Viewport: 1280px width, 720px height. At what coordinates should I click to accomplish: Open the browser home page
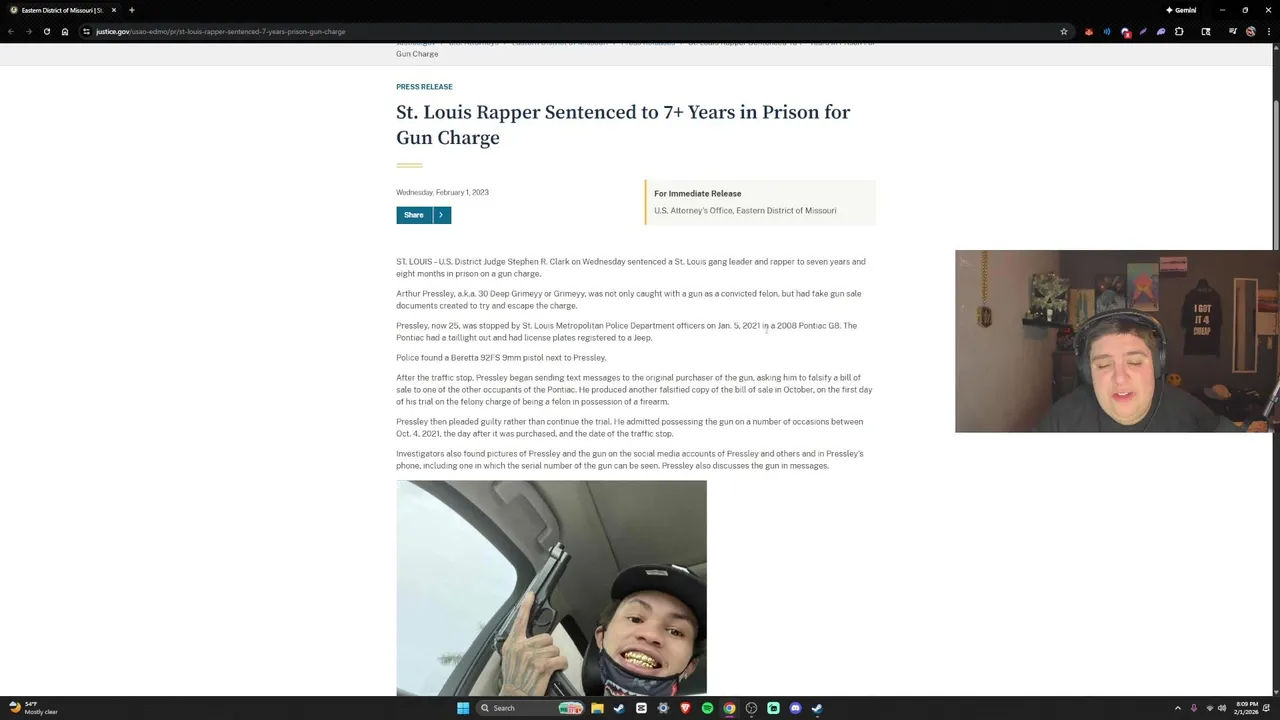point(65,31)
